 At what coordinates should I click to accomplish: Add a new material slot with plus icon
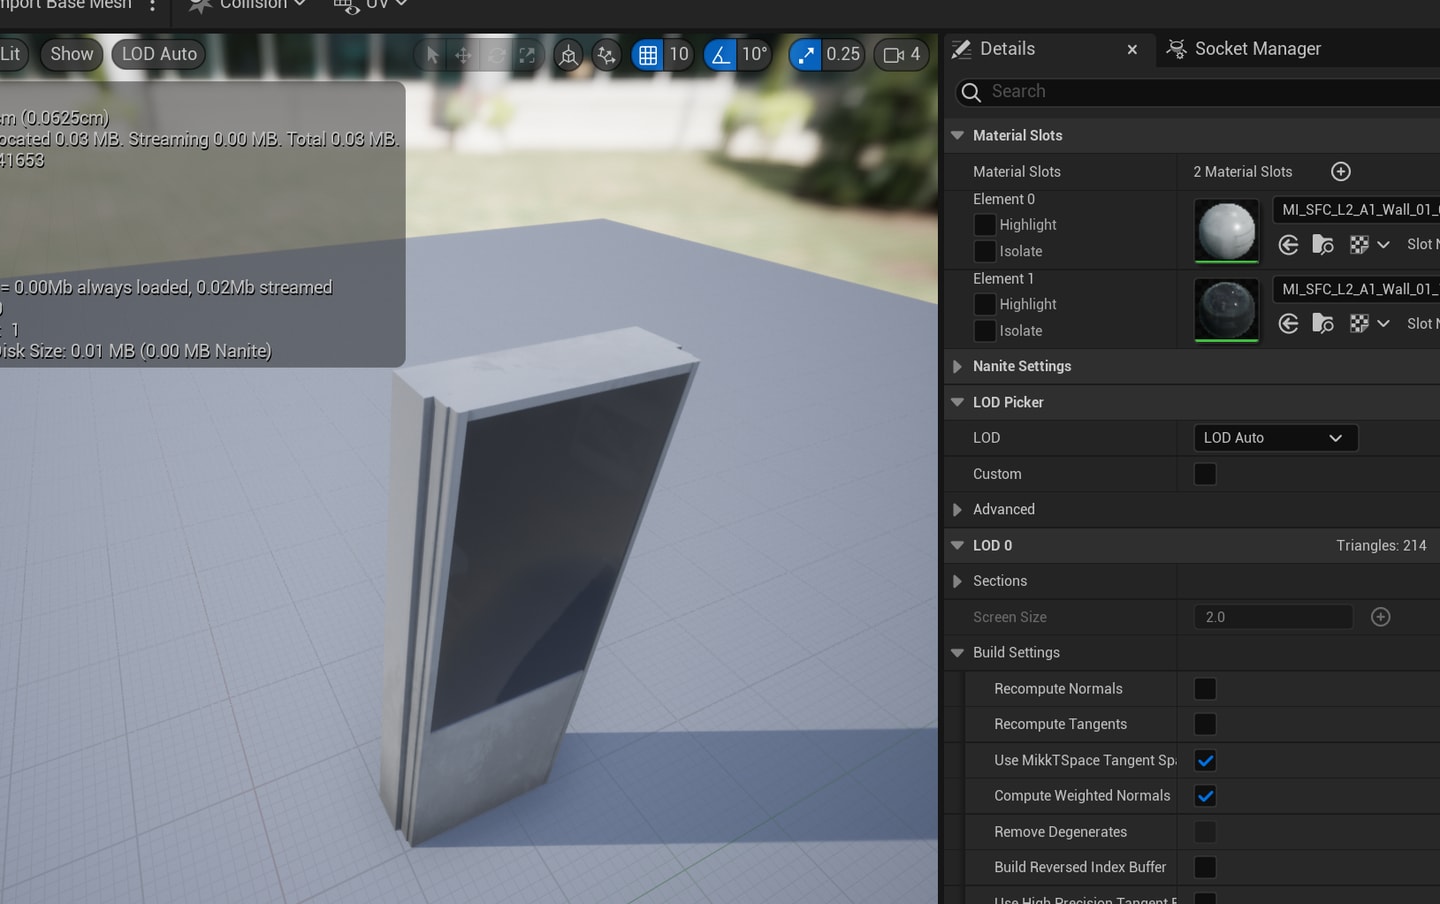tap(1341, 172)
